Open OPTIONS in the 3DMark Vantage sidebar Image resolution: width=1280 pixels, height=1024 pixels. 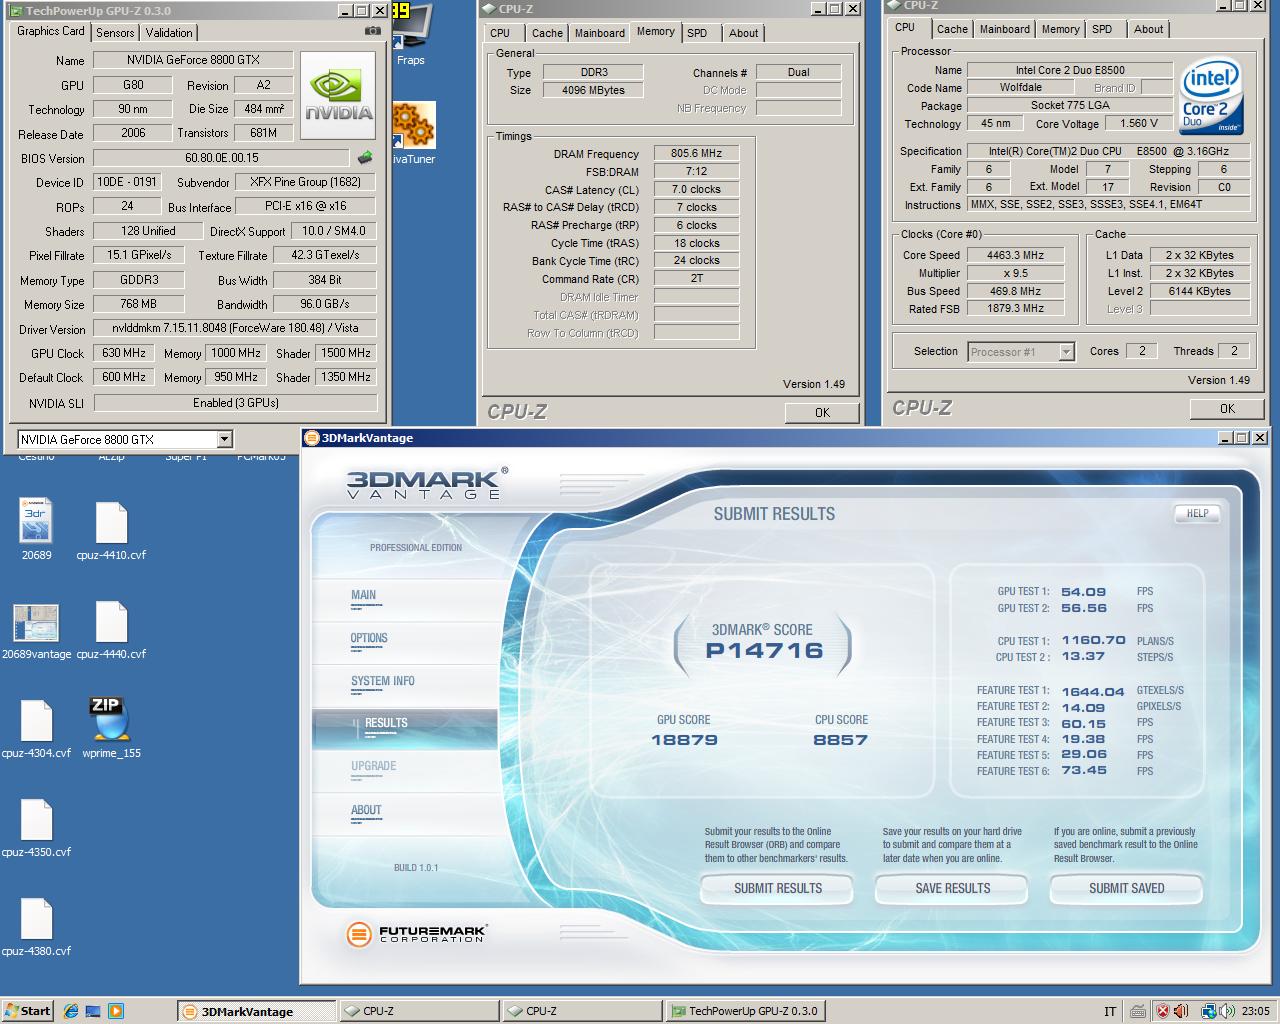369,638
